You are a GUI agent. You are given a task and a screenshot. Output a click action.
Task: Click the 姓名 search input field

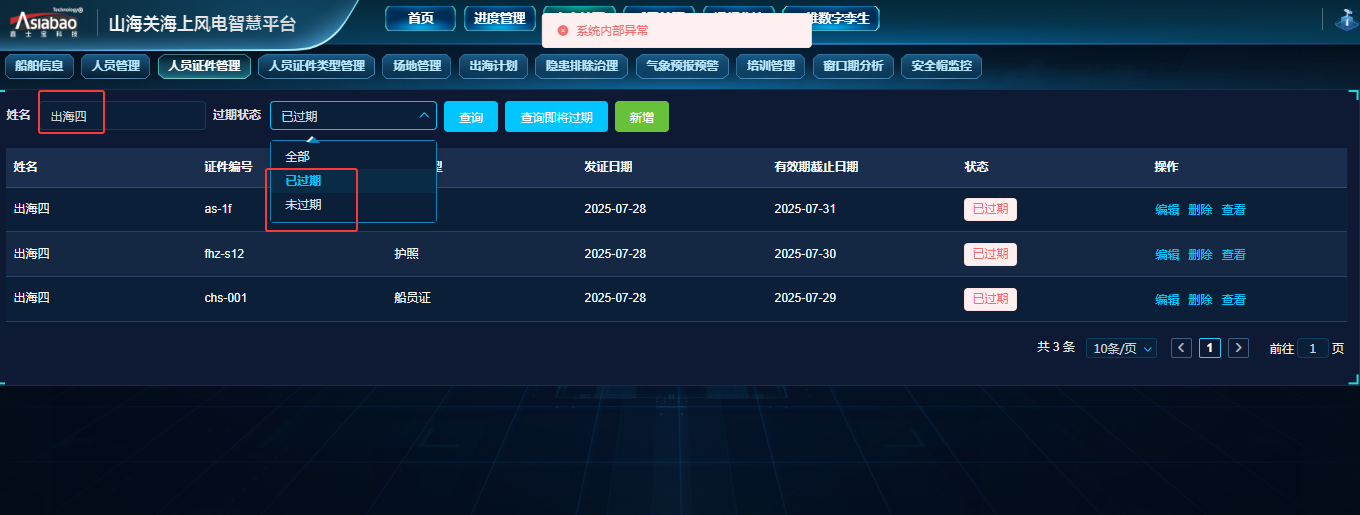(123, 116)
